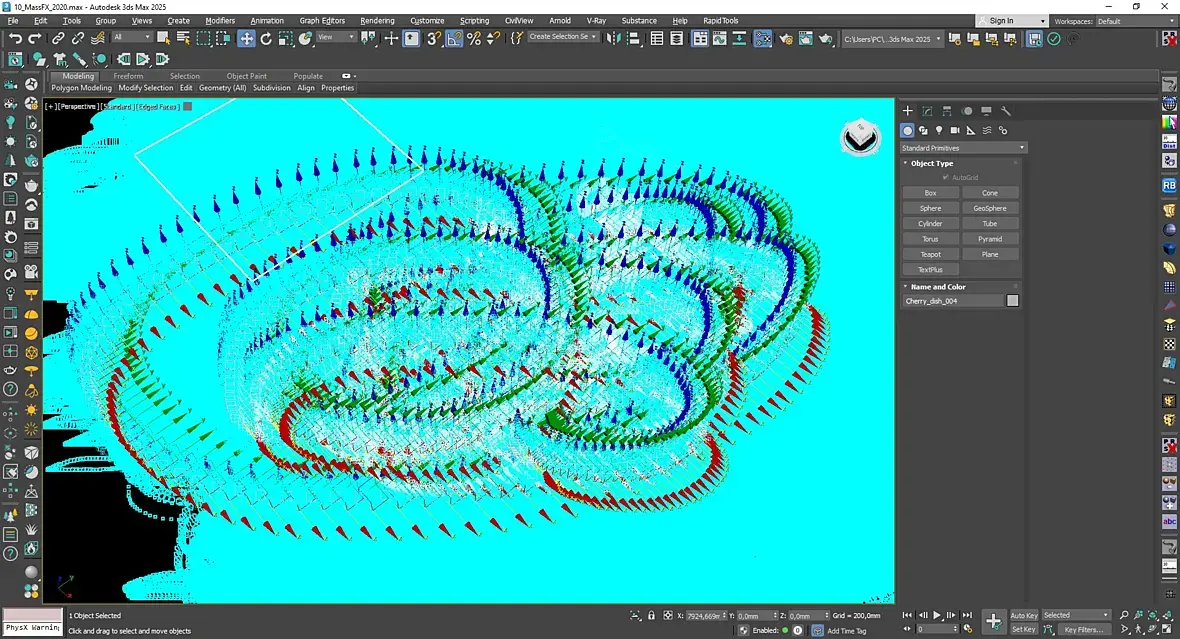
Task: Open Render Setup teapot icon
Action: click(x=786, y=38)
